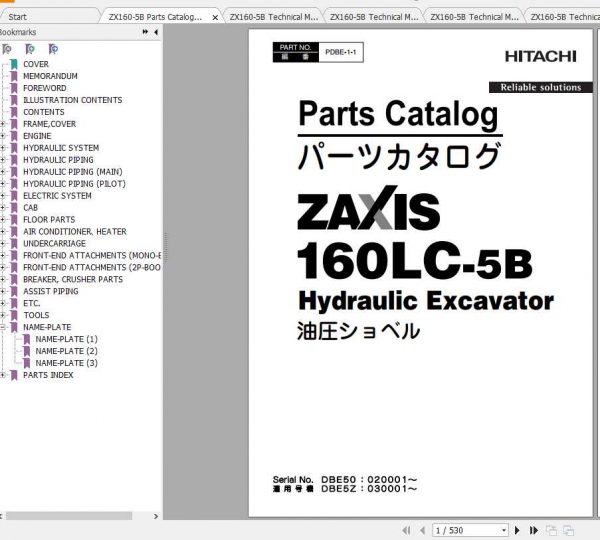This screenshot has width=600, height=540.
Task: Open the NAME-PLATE (3) bookmark
Action: tap(67, 363)
